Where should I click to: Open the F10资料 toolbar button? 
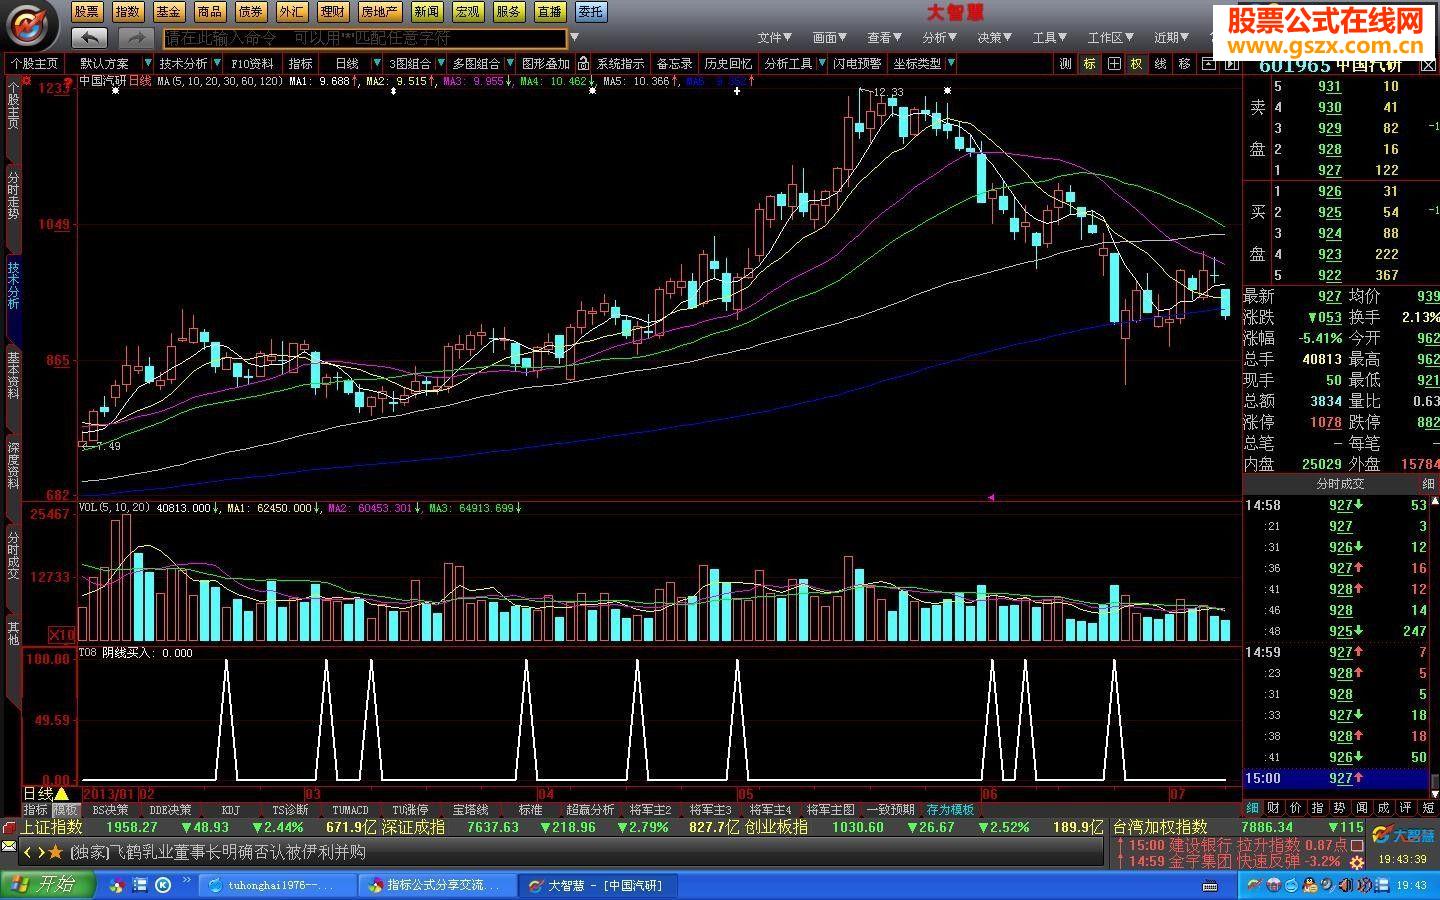(252, 63)
